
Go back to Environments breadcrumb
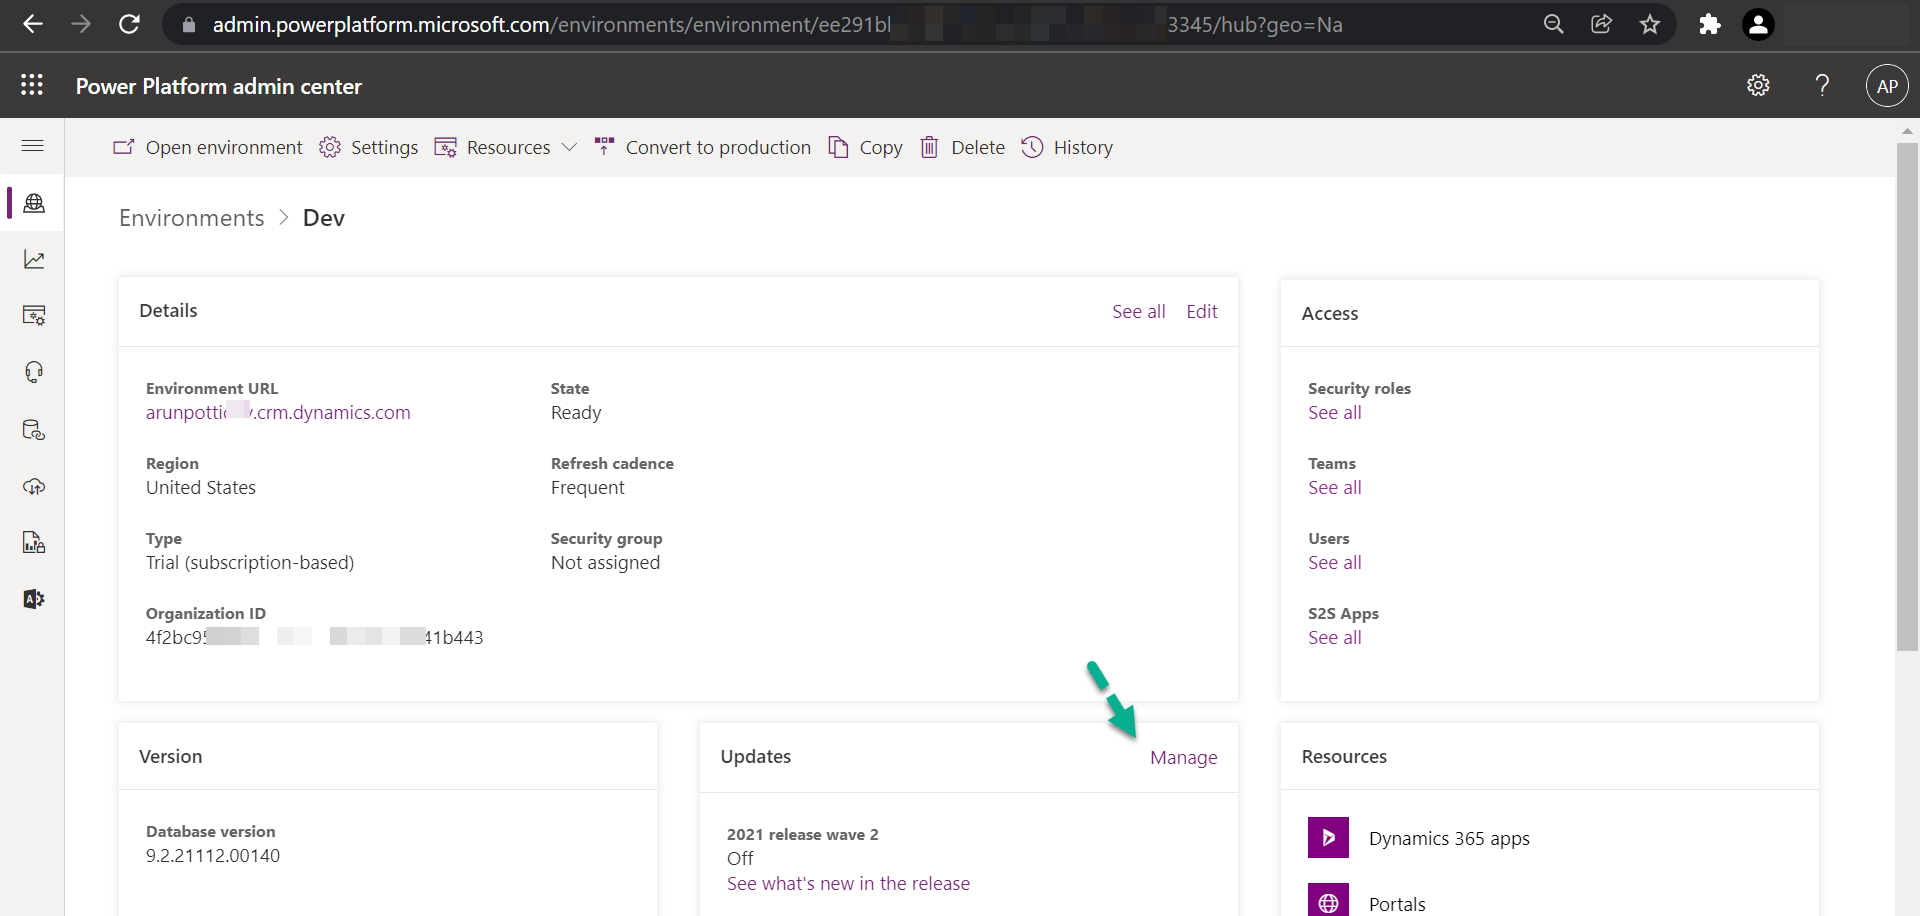192,218
